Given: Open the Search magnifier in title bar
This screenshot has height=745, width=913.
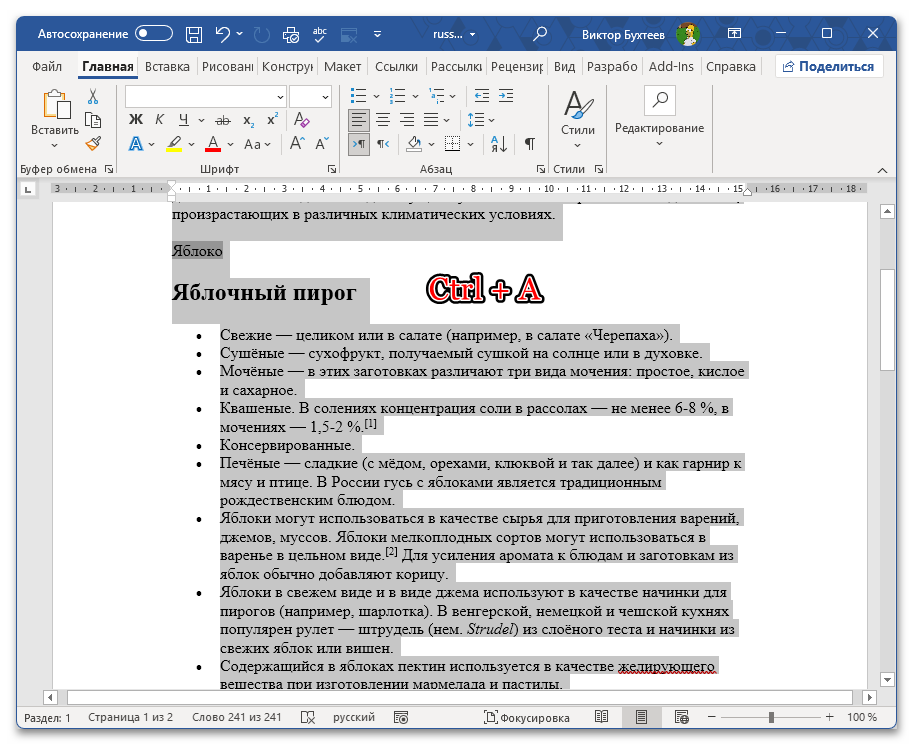Looking at the screenshot, I should point(540,34).
